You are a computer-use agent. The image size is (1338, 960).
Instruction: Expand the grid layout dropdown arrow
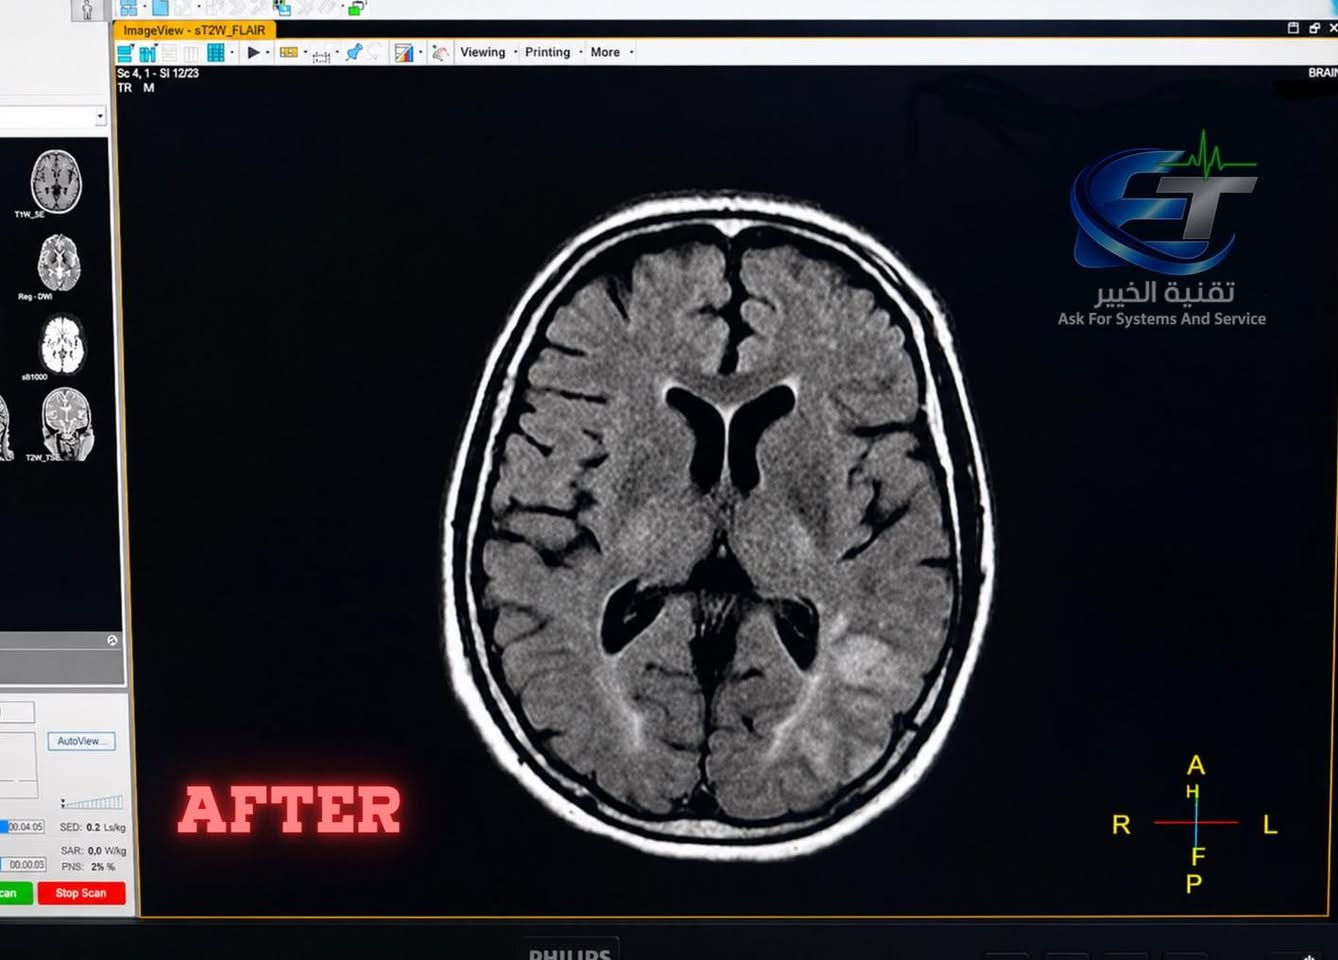232,52
